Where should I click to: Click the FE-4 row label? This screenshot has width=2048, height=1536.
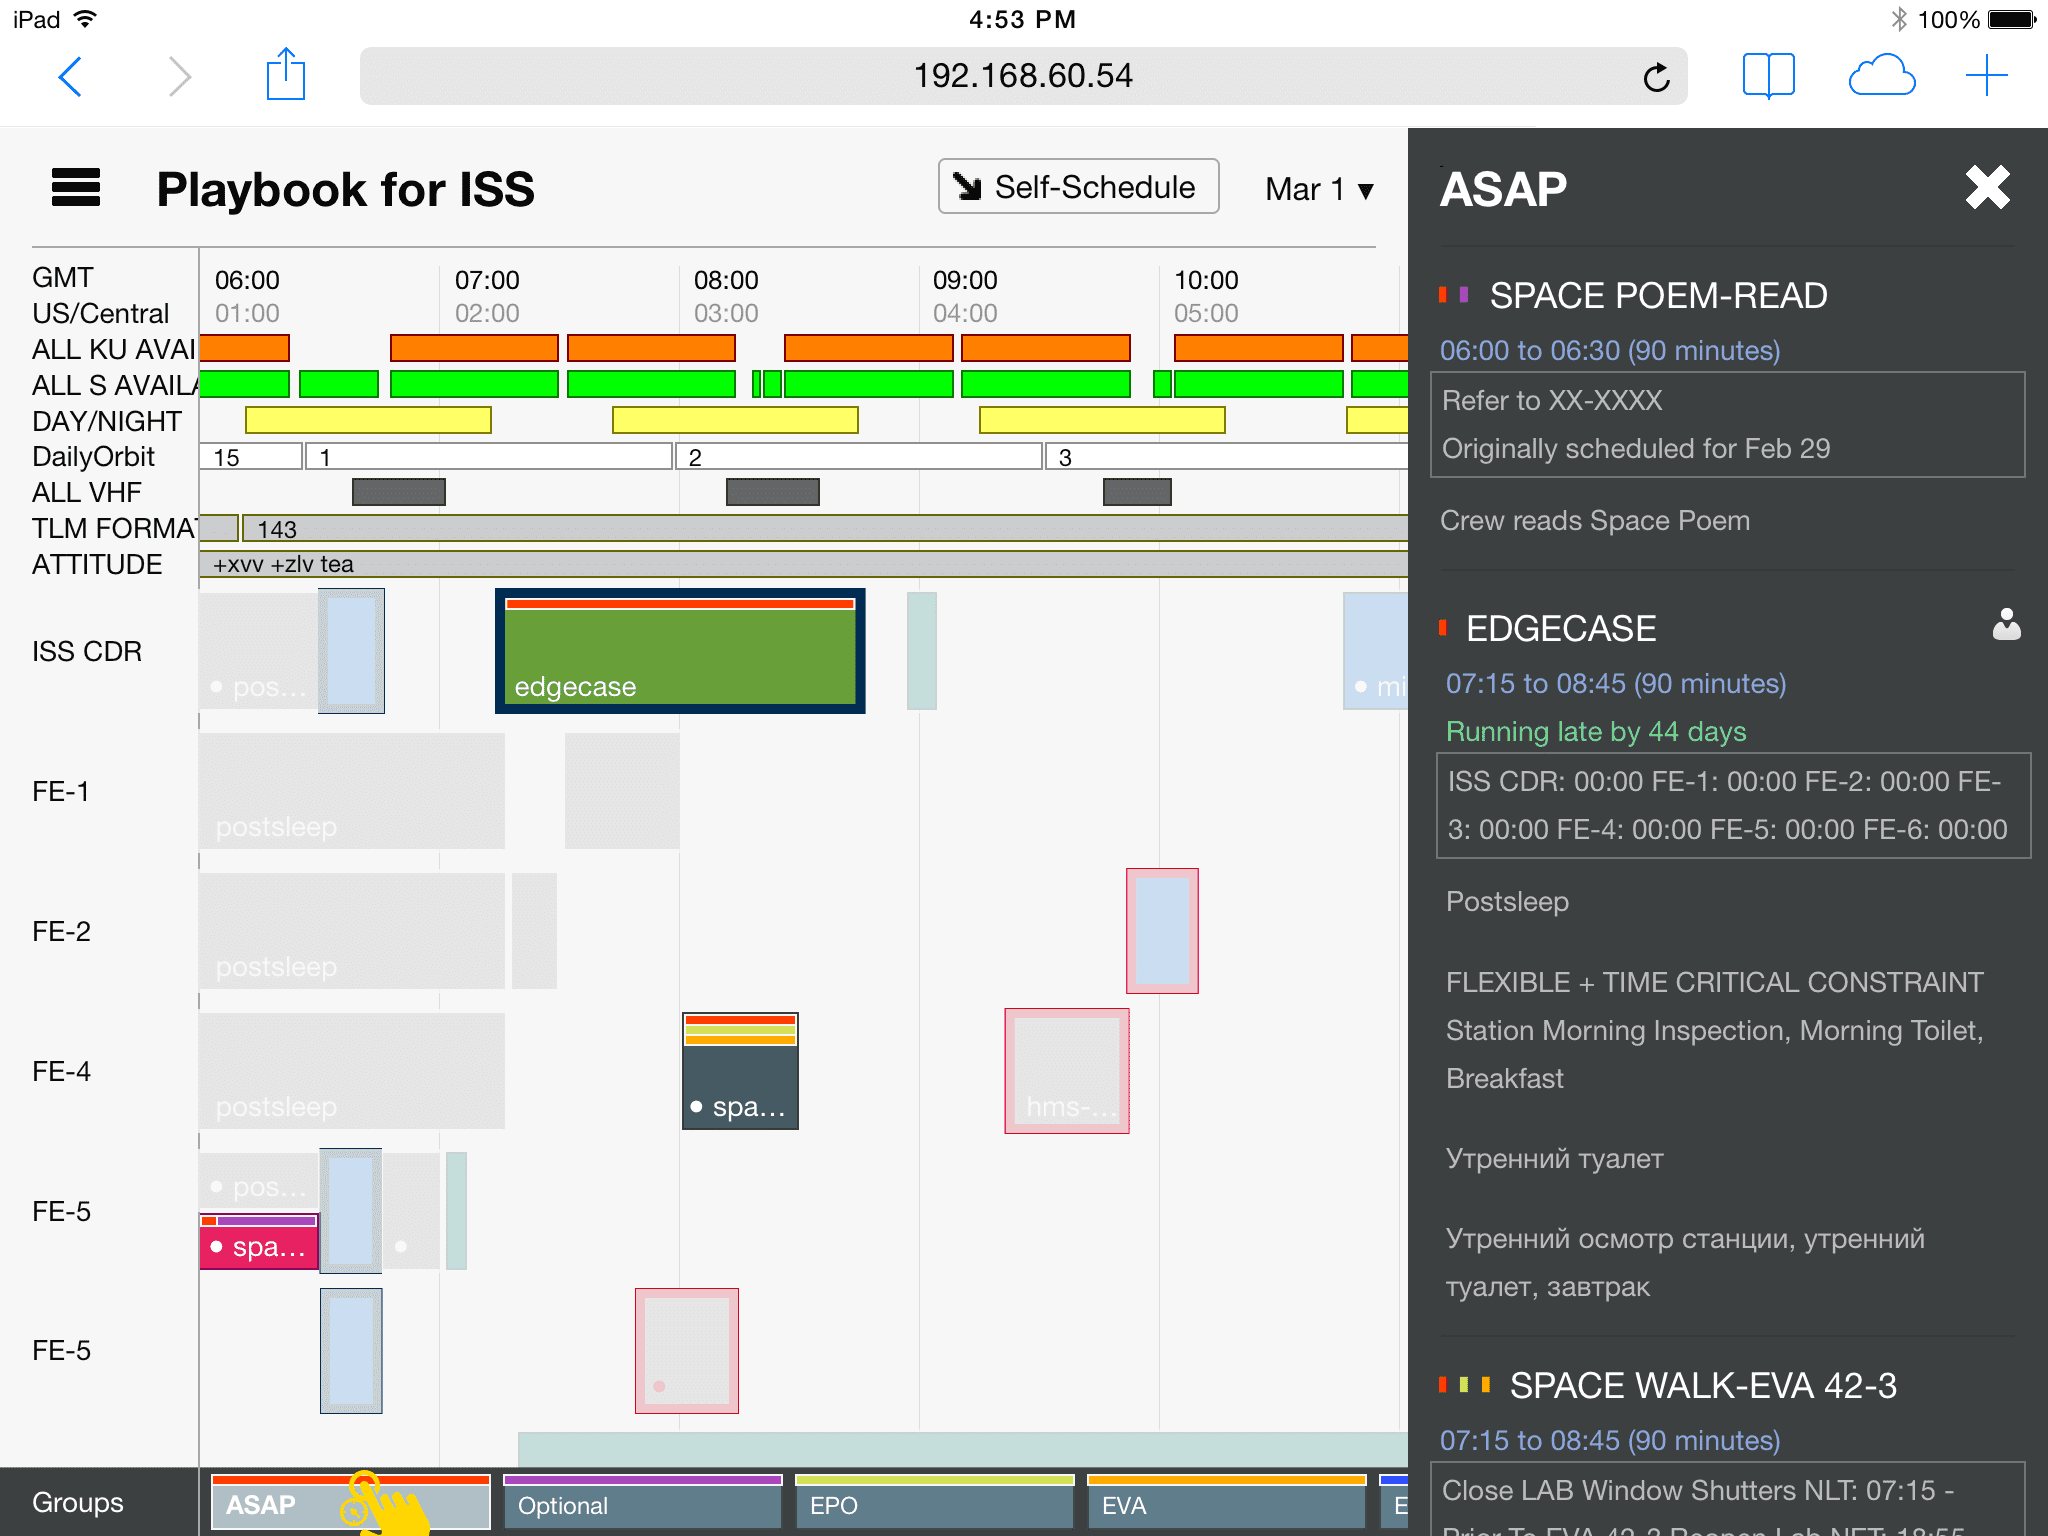pyautogui.click(x=61, y=1072)
